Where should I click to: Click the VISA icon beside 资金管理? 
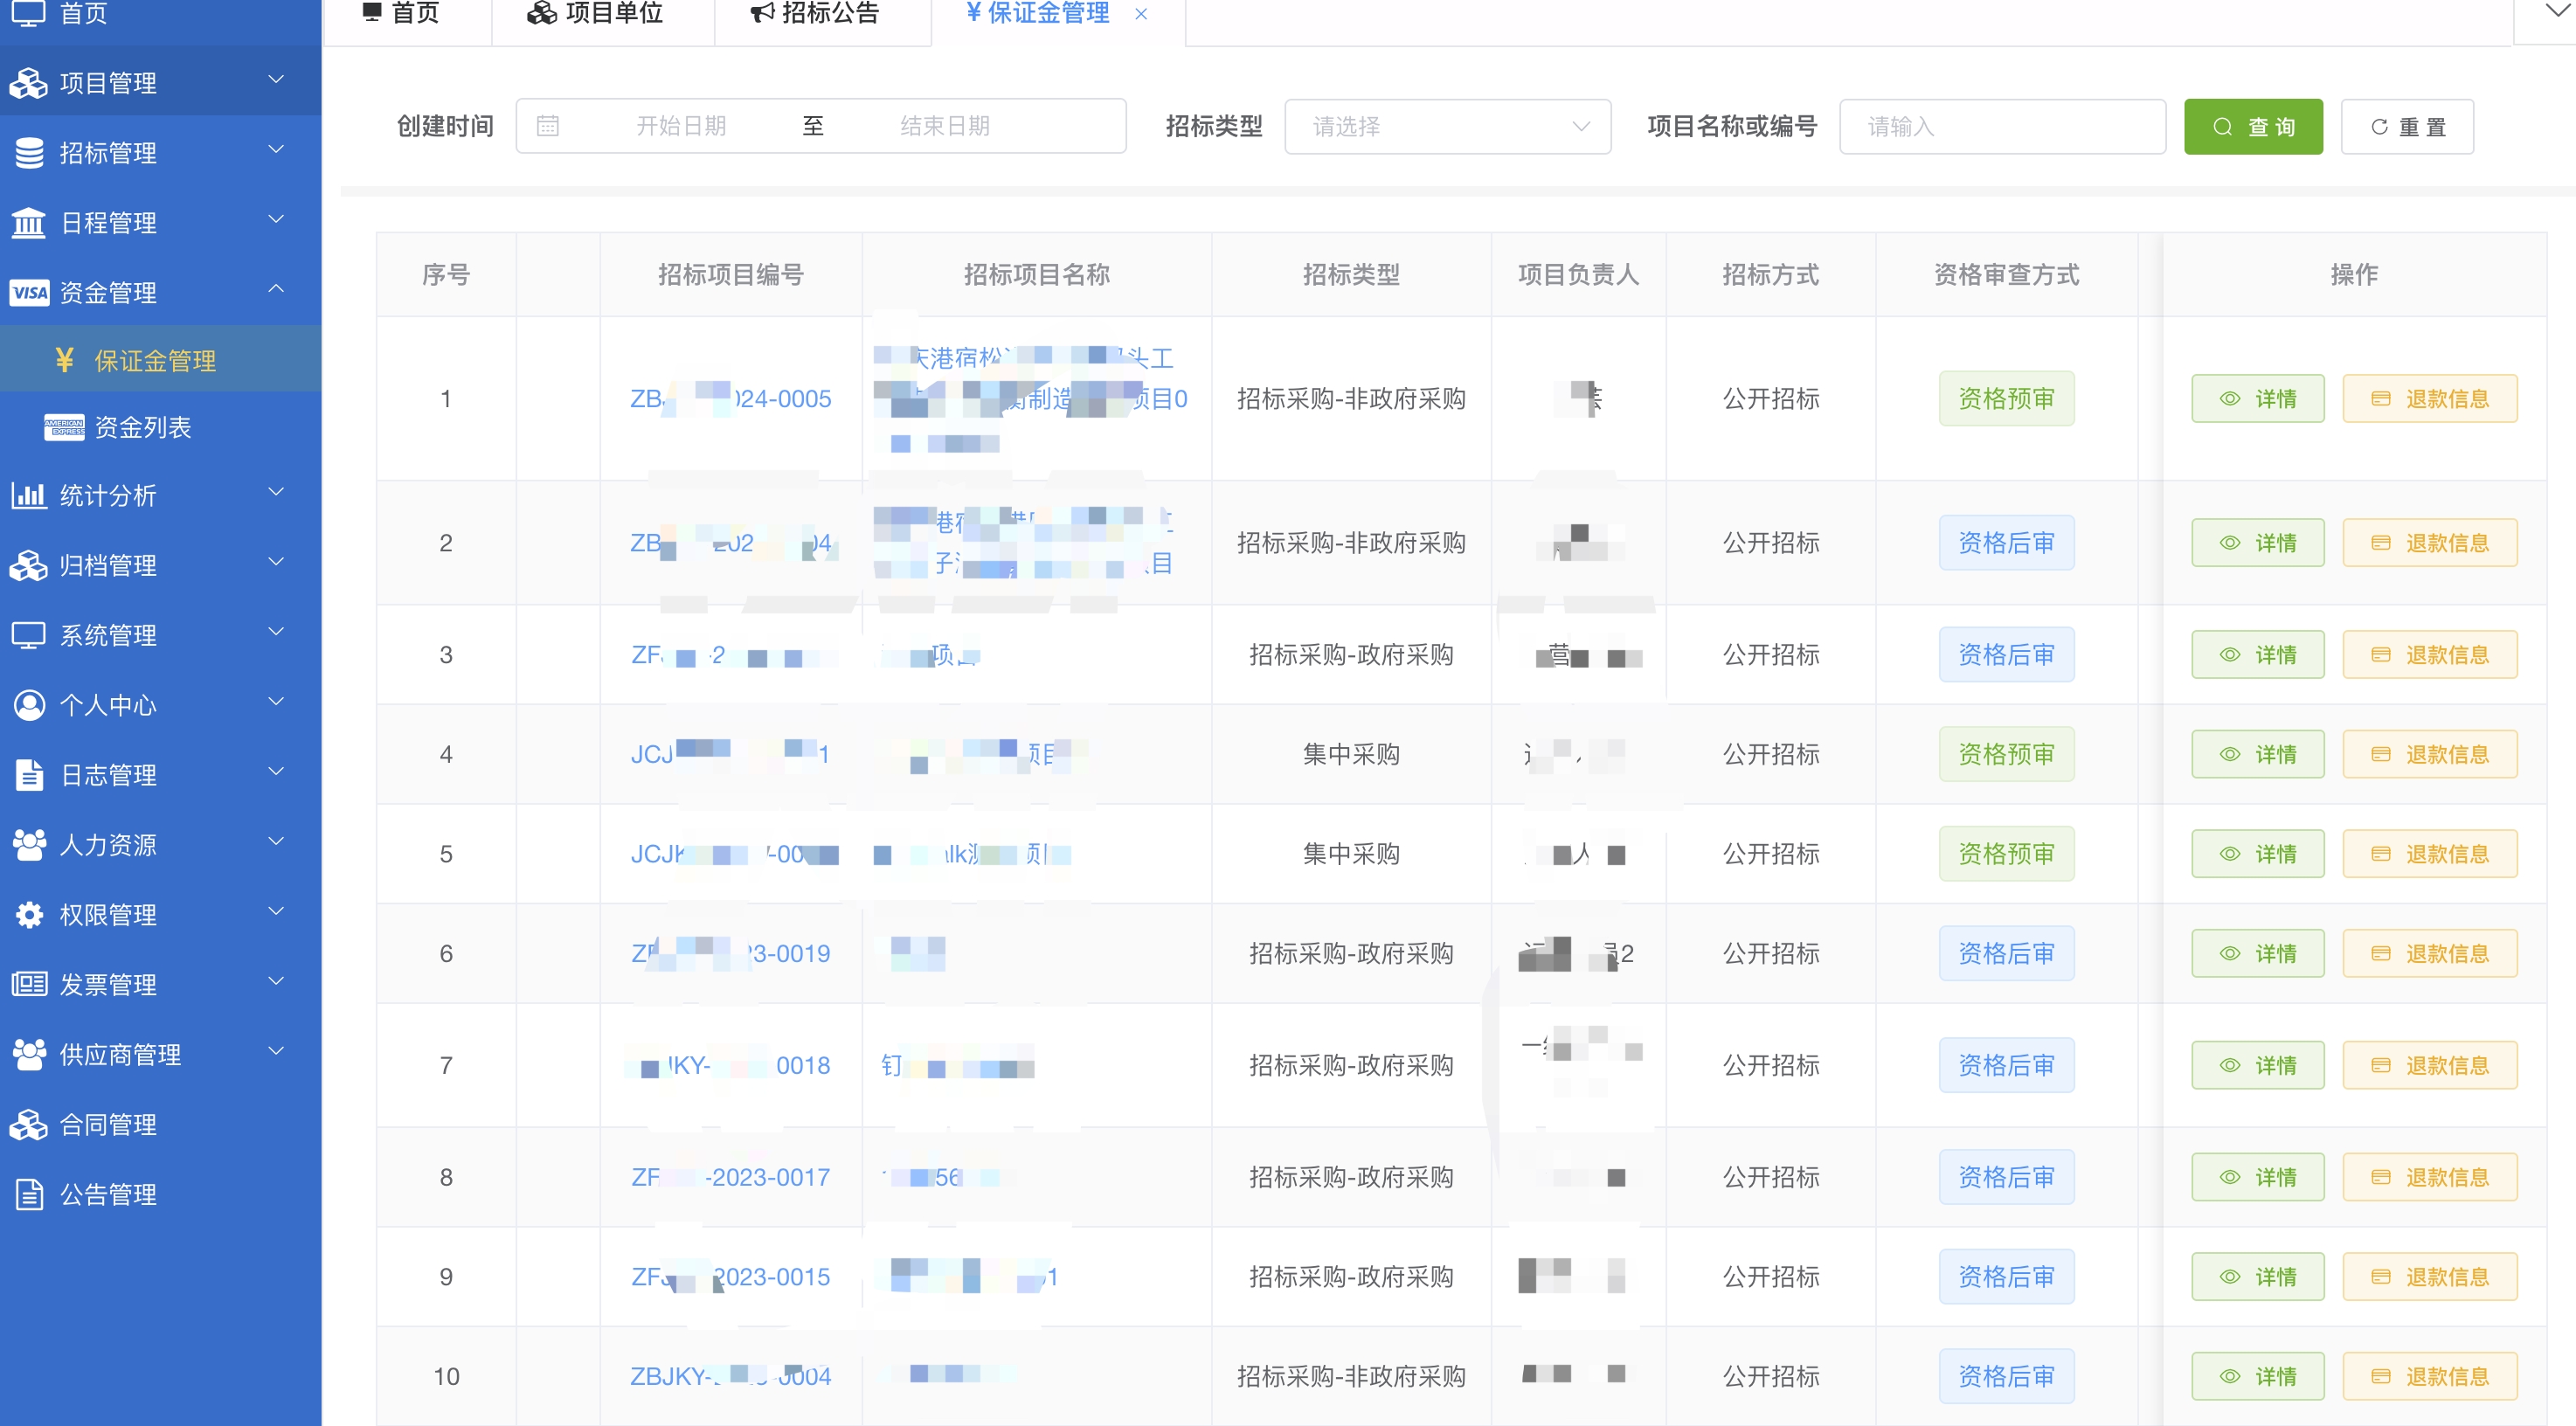(x=29, y=293)
